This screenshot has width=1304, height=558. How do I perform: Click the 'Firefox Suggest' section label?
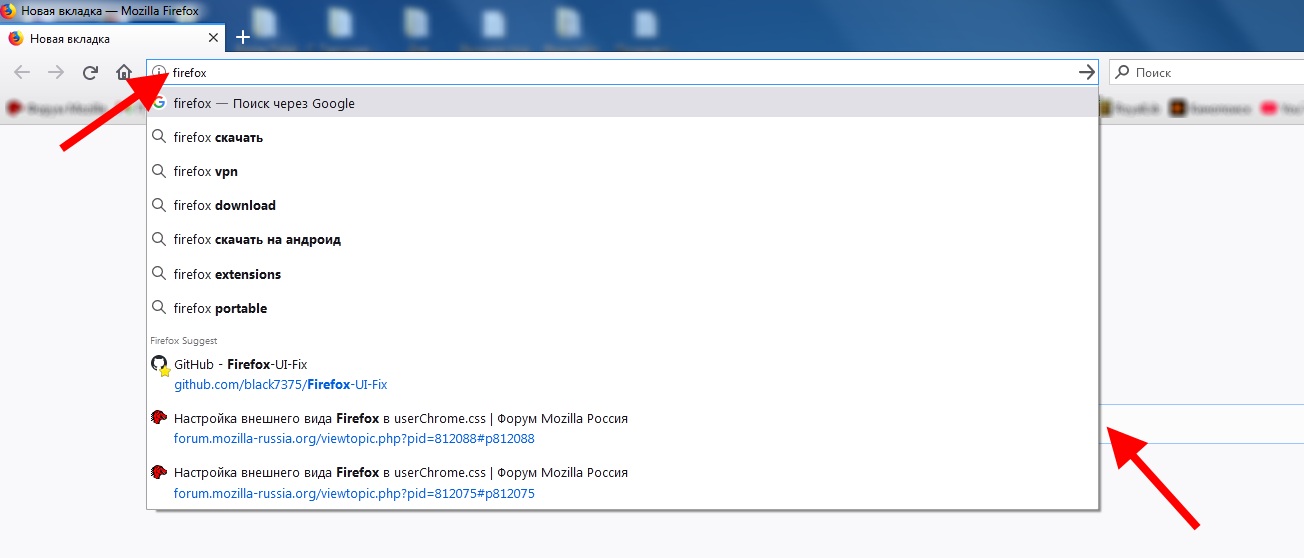[183, 341]
